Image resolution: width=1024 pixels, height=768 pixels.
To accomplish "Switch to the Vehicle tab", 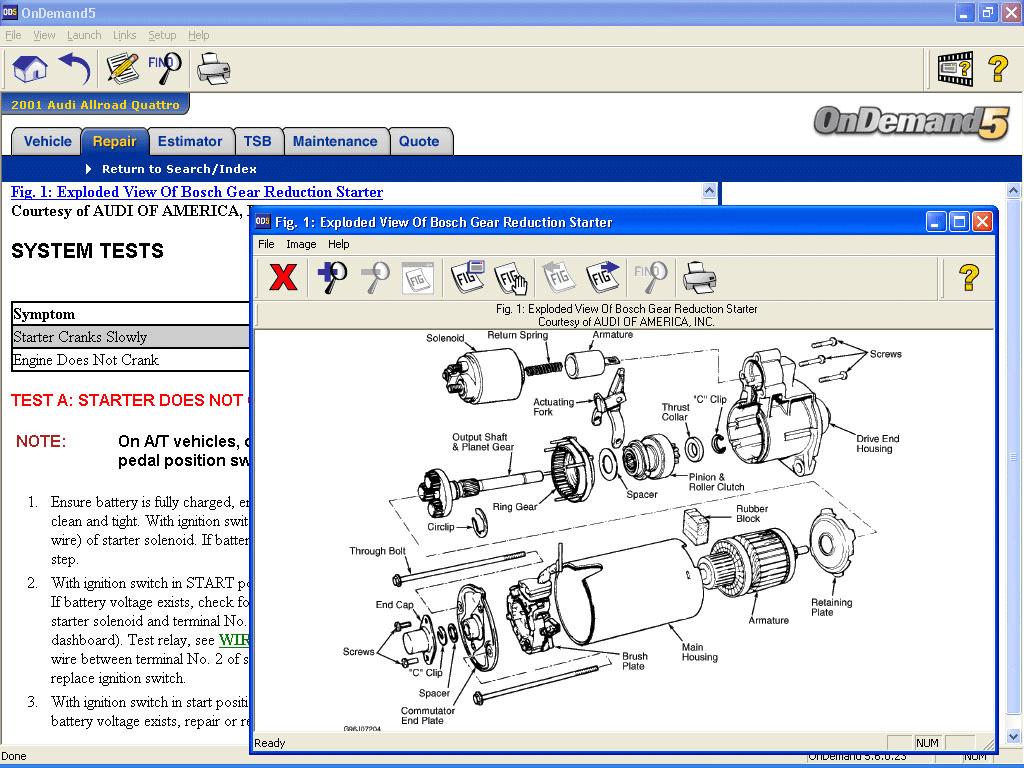I will click(48, 142).
